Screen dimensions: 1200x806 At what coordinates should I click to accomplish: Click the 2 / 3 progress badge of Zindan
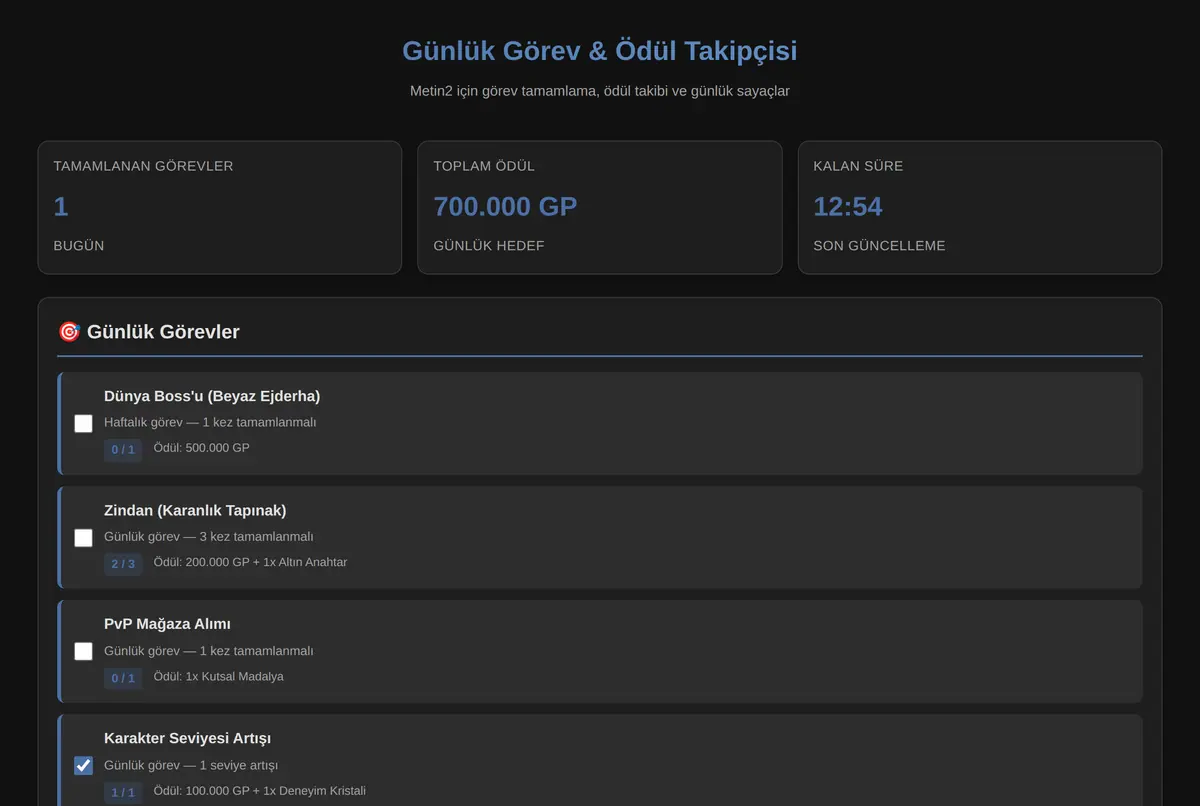[123, 564]
